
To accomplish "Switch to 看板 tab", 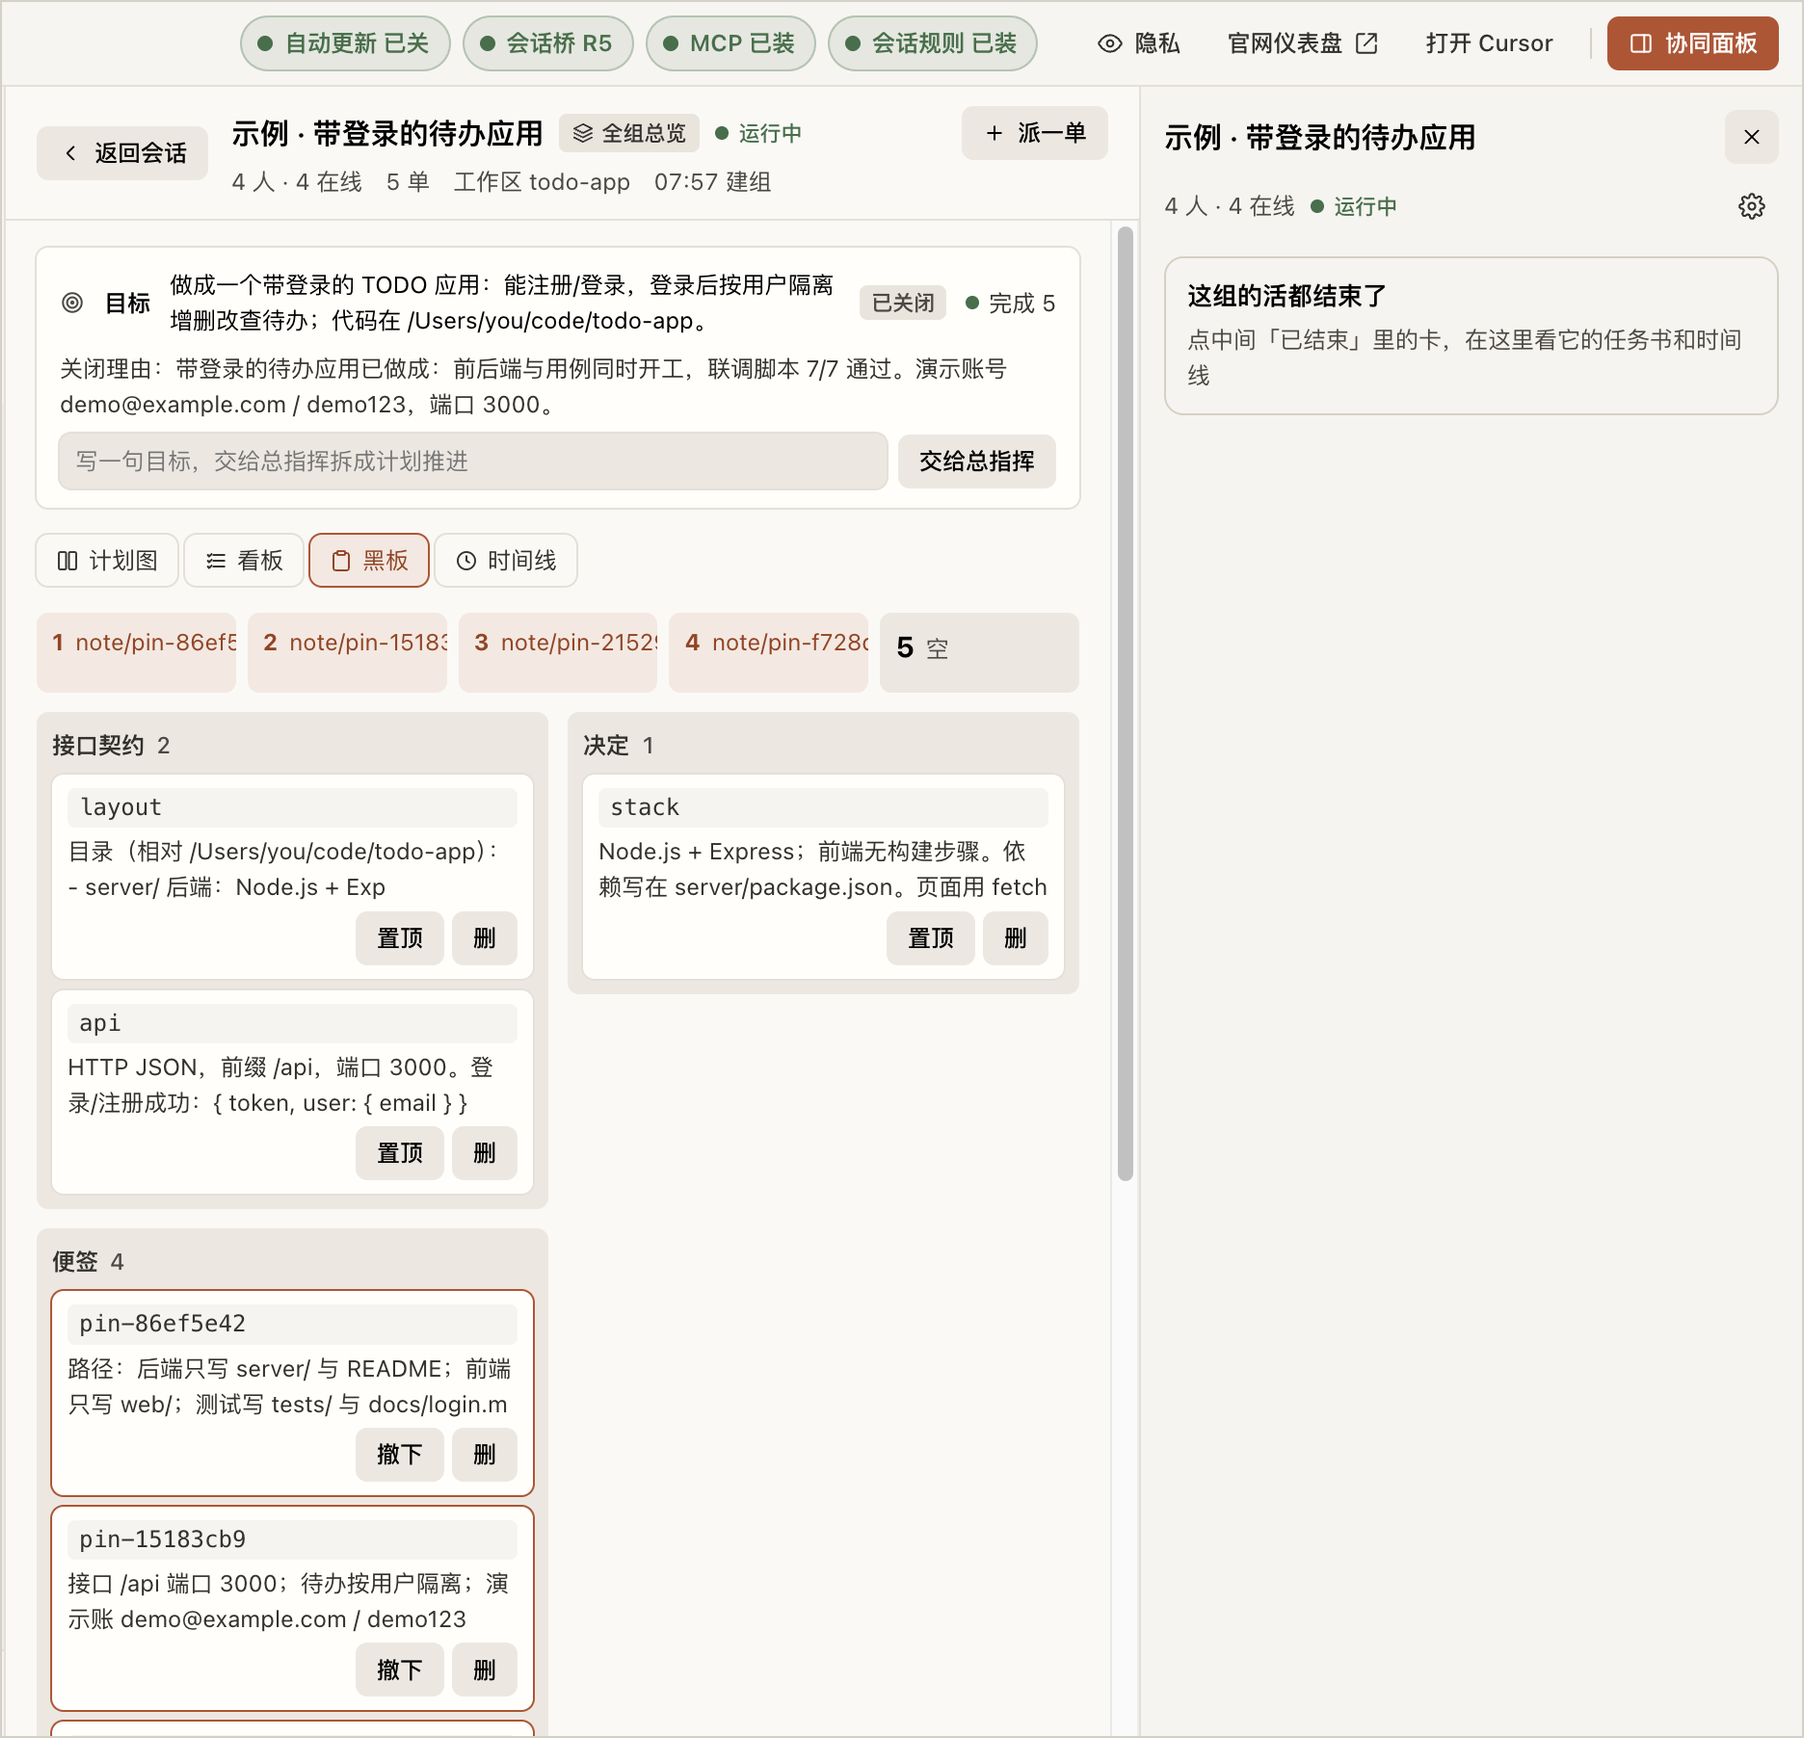I will pos(244,560).
